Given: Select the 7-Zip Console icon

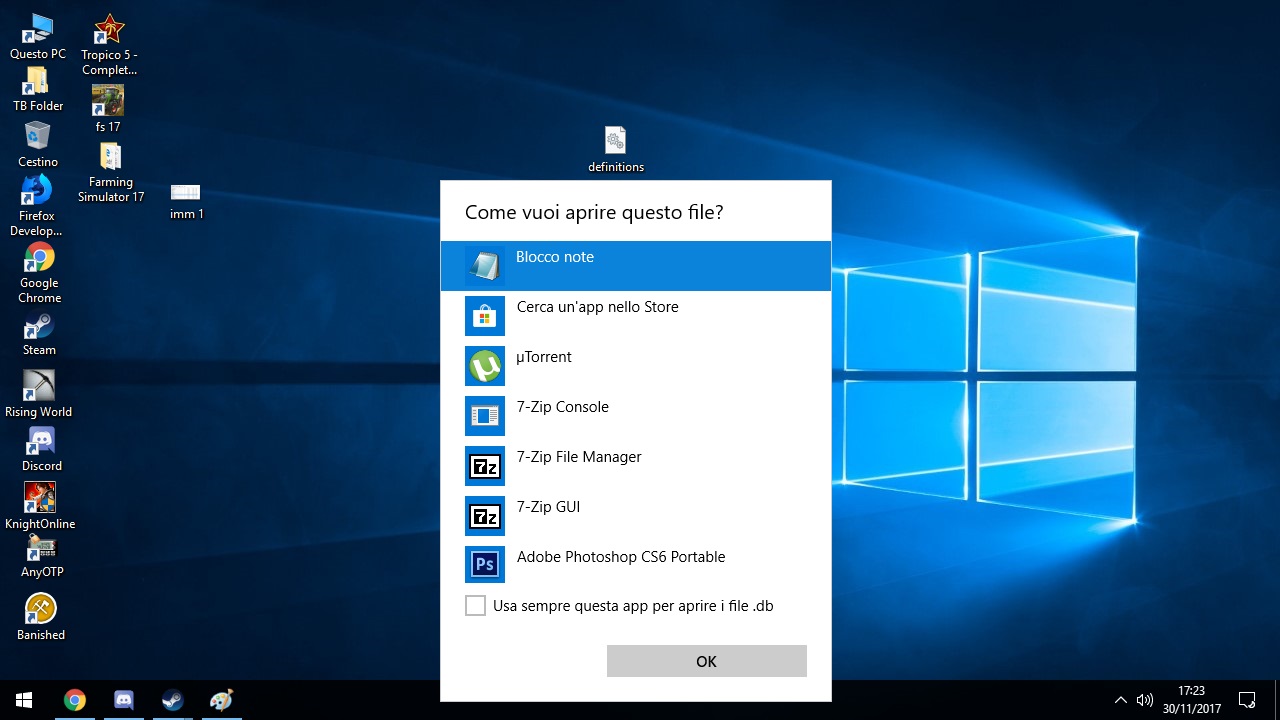Looking at the screenshot, I should (485, 416).
